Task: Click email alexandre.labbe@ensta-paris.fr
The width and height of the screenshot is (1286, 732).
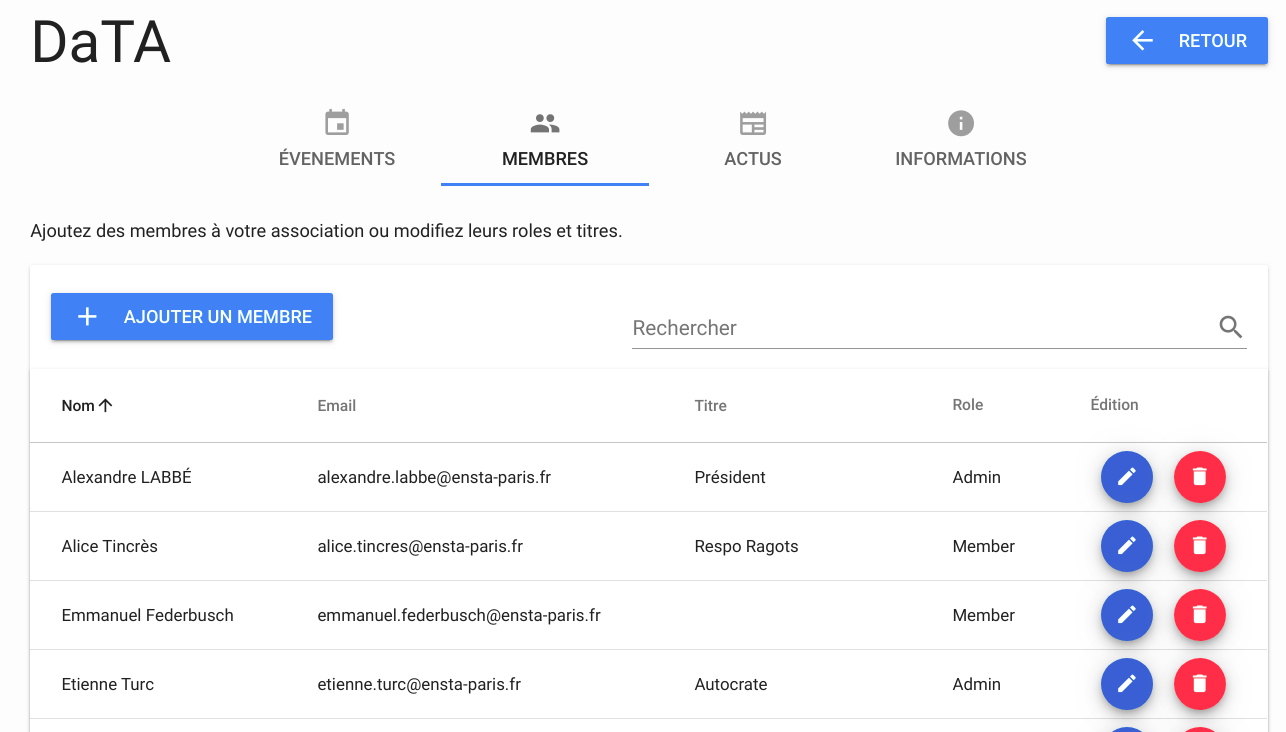Action: [434, 477]
